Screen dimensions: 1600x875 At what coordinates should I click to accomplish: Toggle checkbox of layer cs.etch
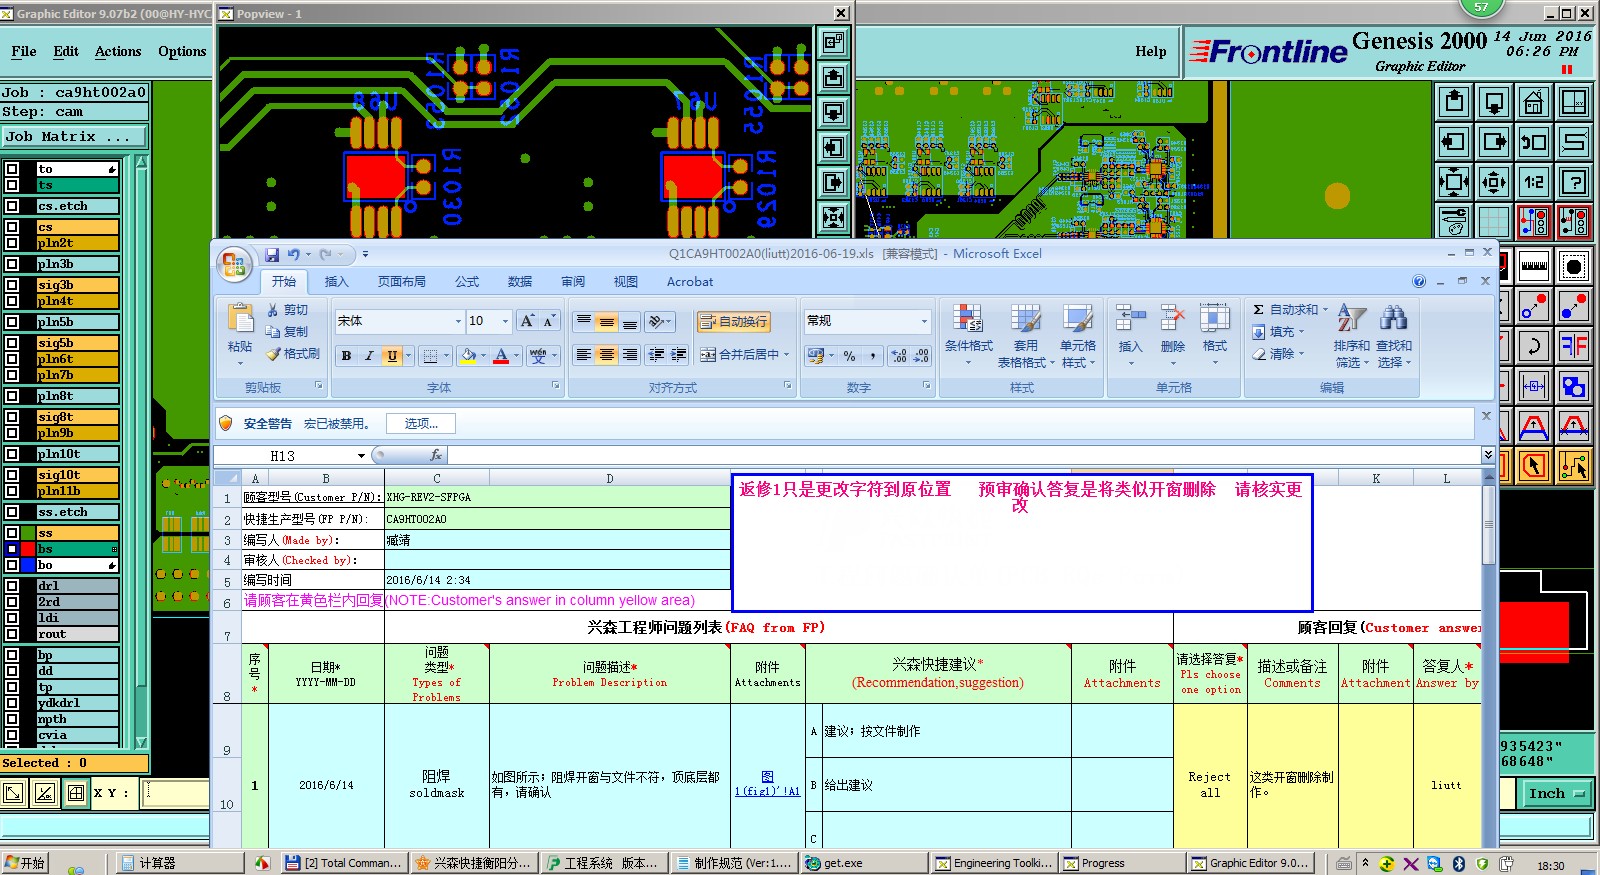coord(12,206)
